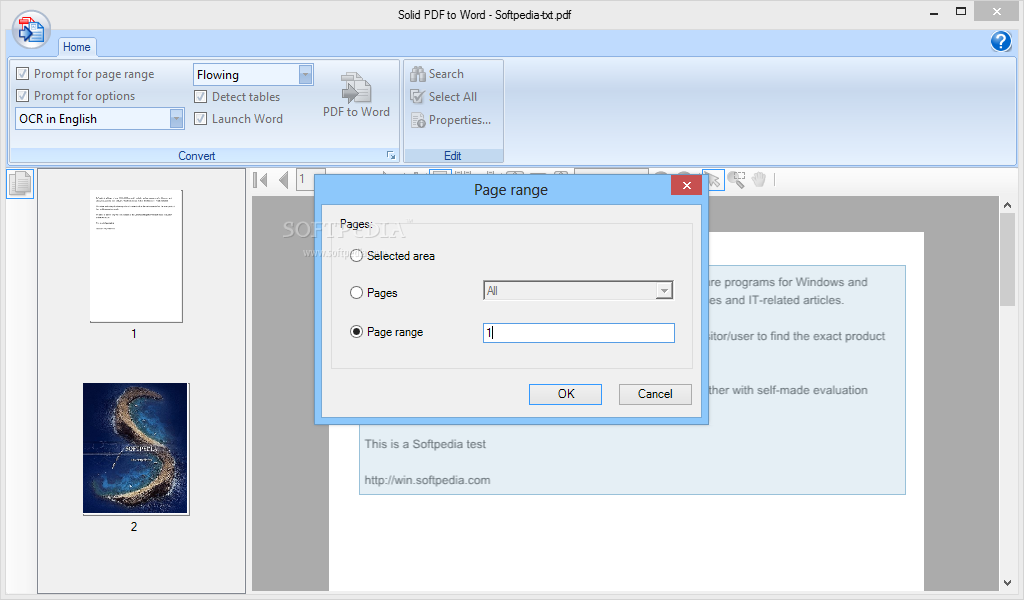Select page 1 thumbnail
Image resolution: width=1024 pixels, height=600 pixels.
point(136,256)
